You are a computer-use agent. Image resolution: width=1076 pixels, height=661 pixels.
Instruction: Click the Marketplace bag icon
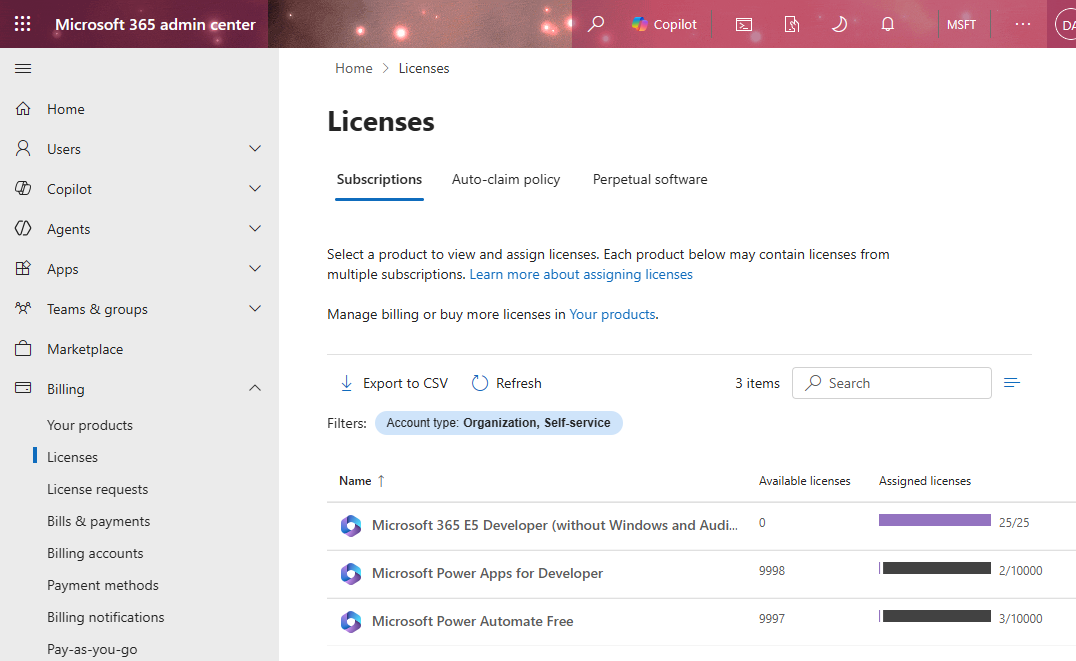click(23, 349)
